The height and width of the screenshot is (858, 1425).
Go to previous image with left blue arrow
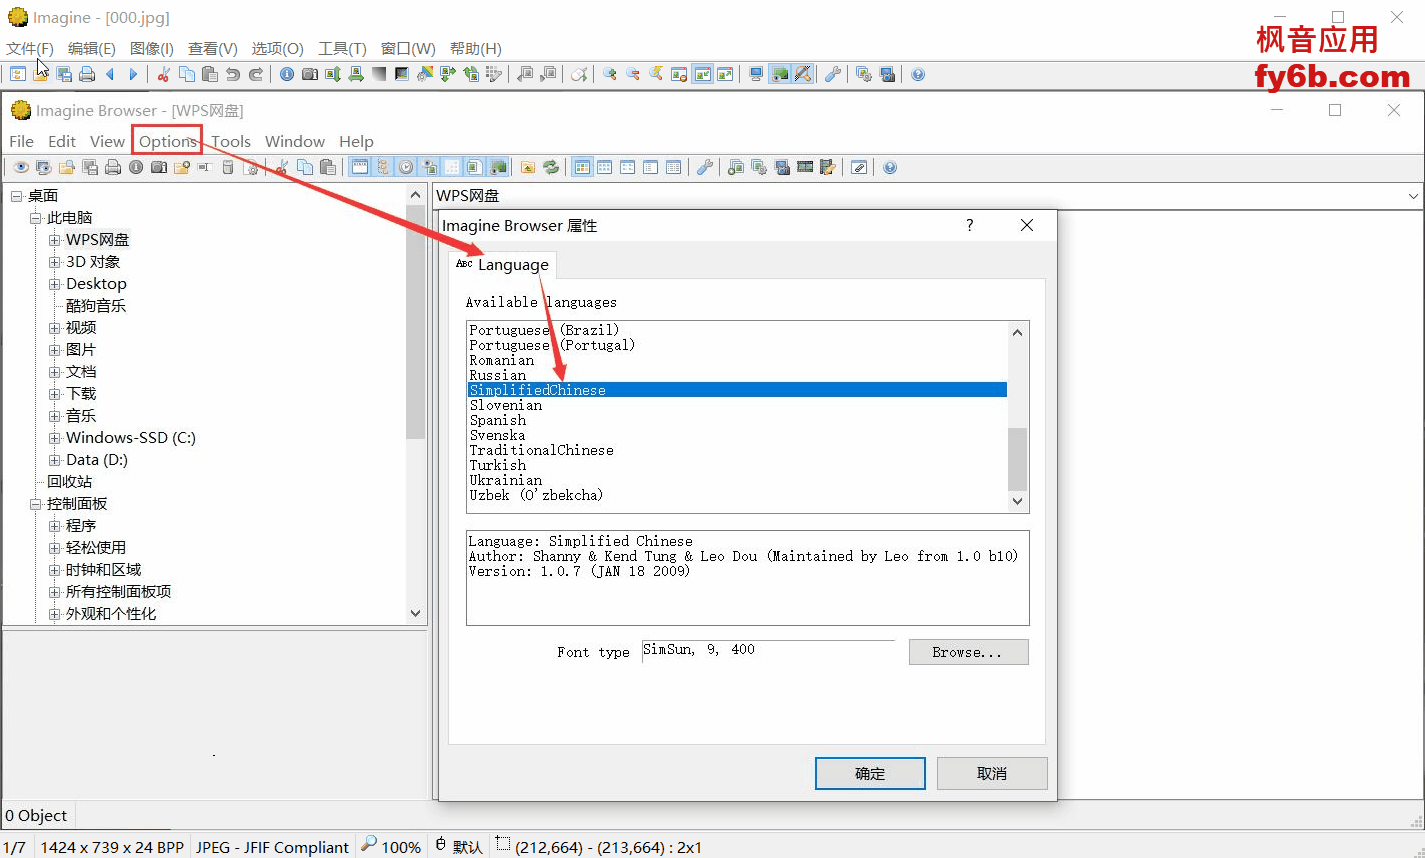click(110, 74)
